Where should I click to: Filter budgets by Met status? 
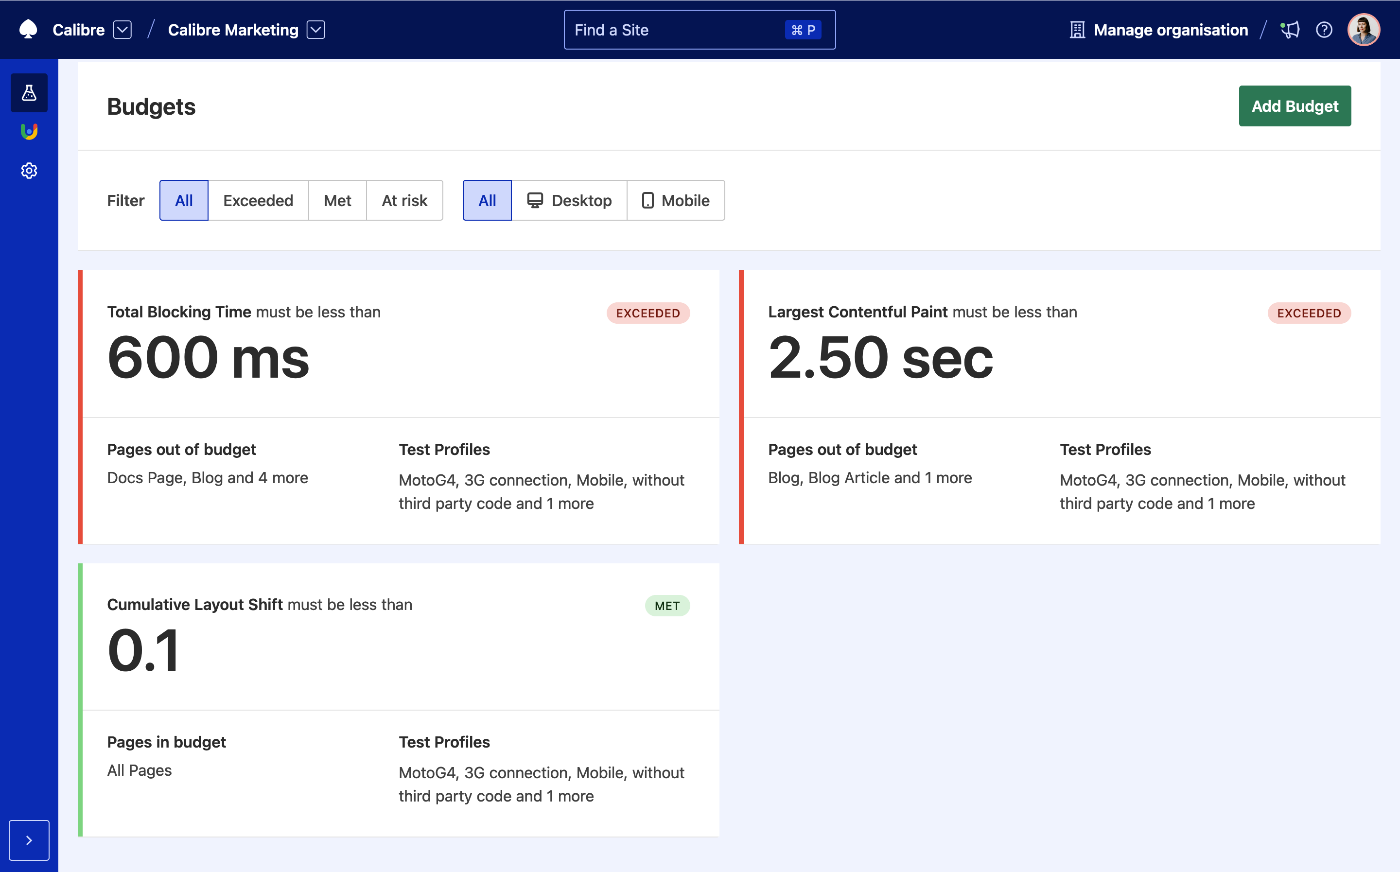(337, 200)
